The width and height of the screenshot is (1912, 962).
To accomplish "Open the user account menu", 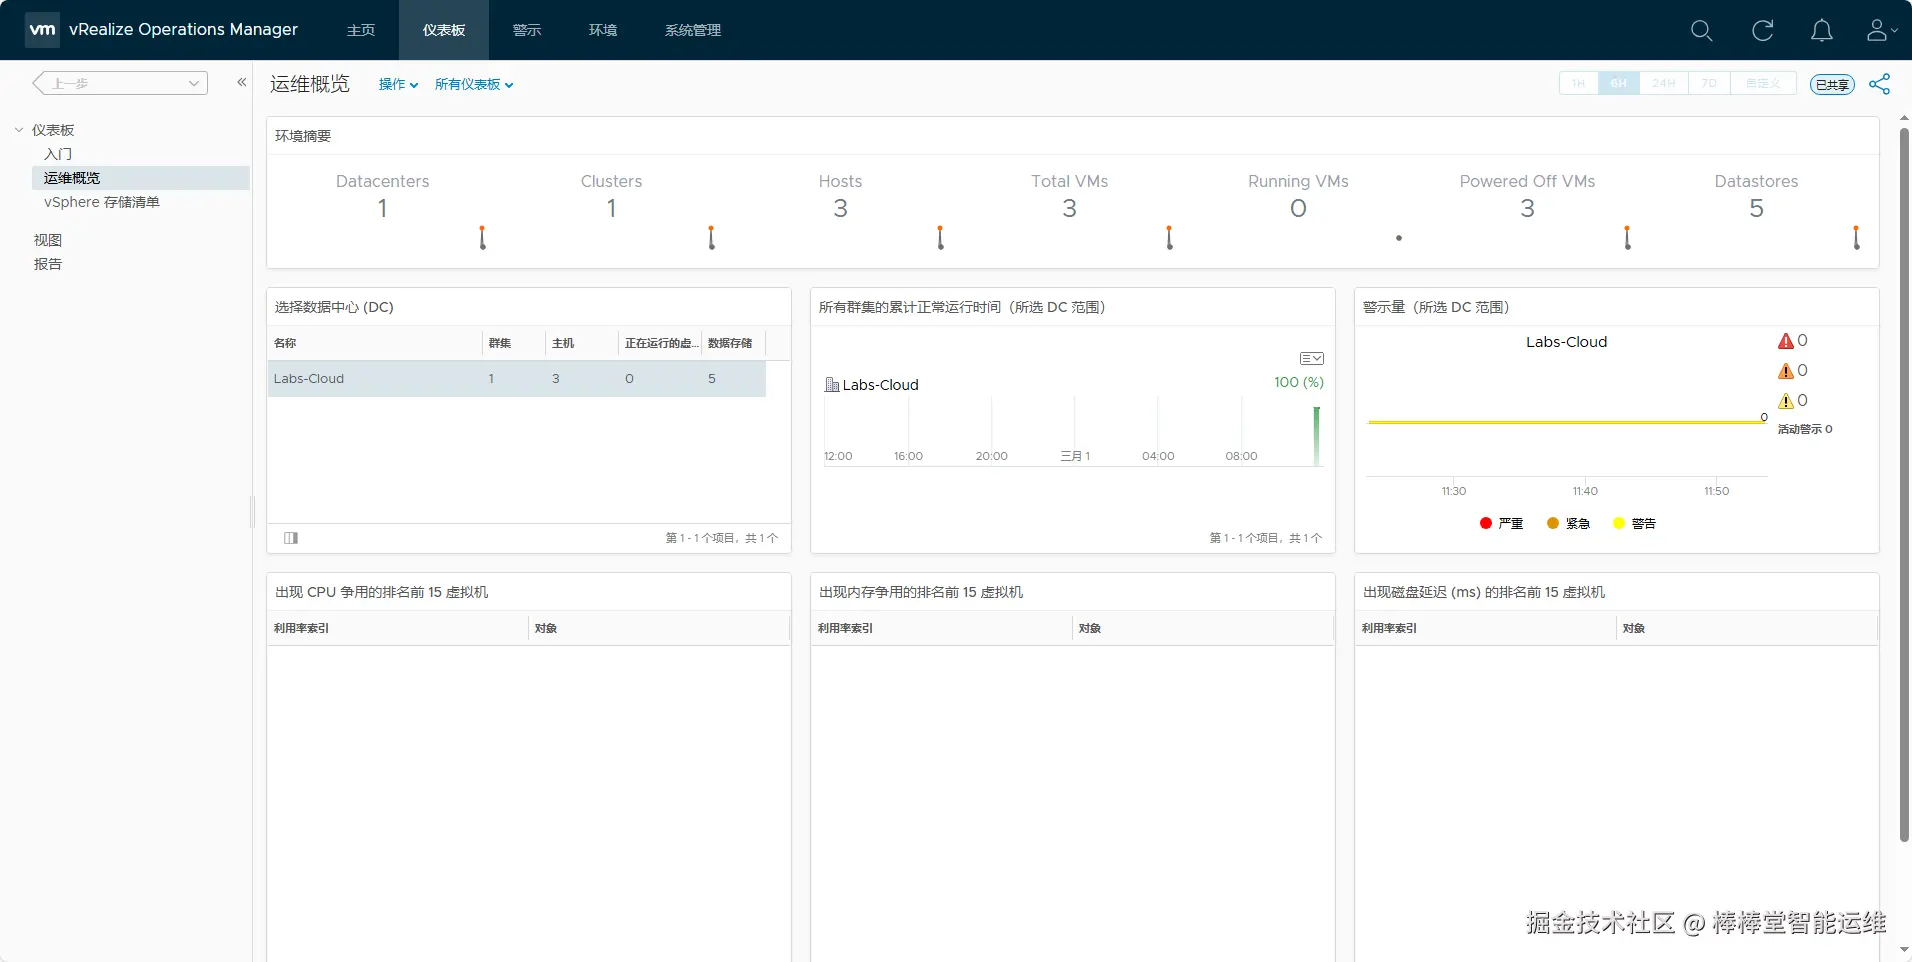I will tap(1881, 31).
